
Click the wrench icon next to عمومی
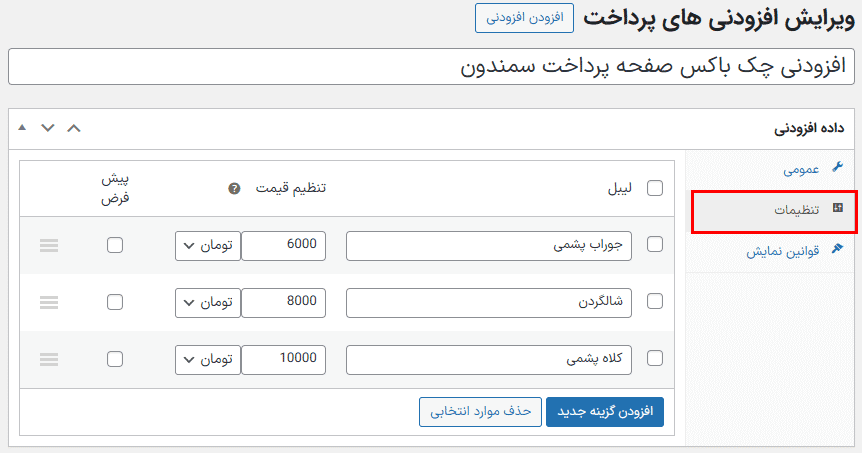837,167
